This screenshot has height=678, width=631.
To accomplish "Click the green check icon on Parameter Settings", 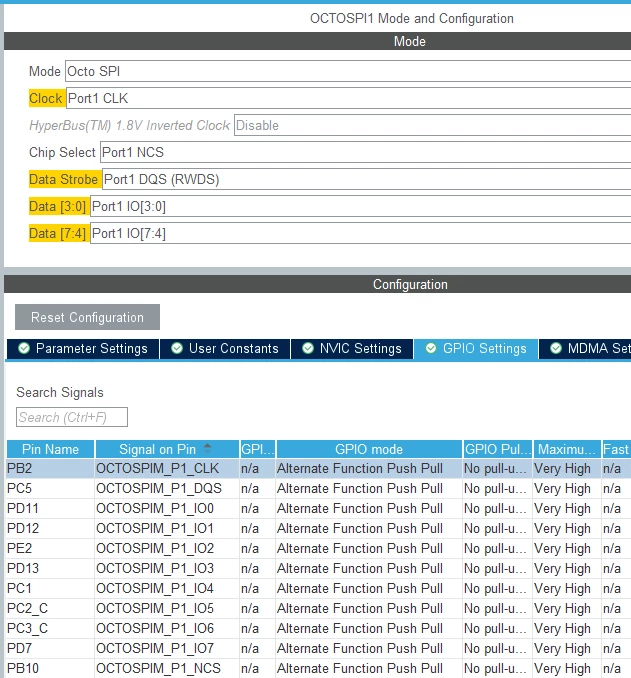I will tap(24, 348).
